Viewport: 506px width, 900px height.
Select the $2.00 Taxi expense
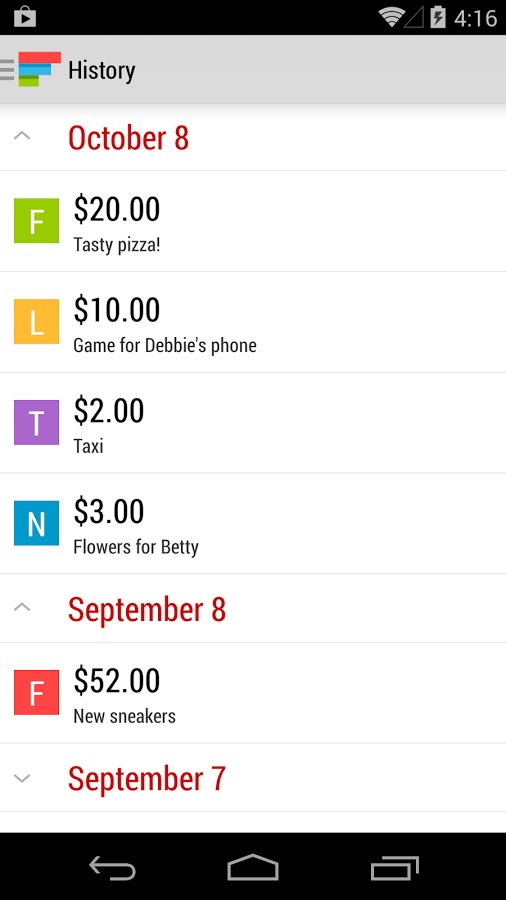coord(253,423)
